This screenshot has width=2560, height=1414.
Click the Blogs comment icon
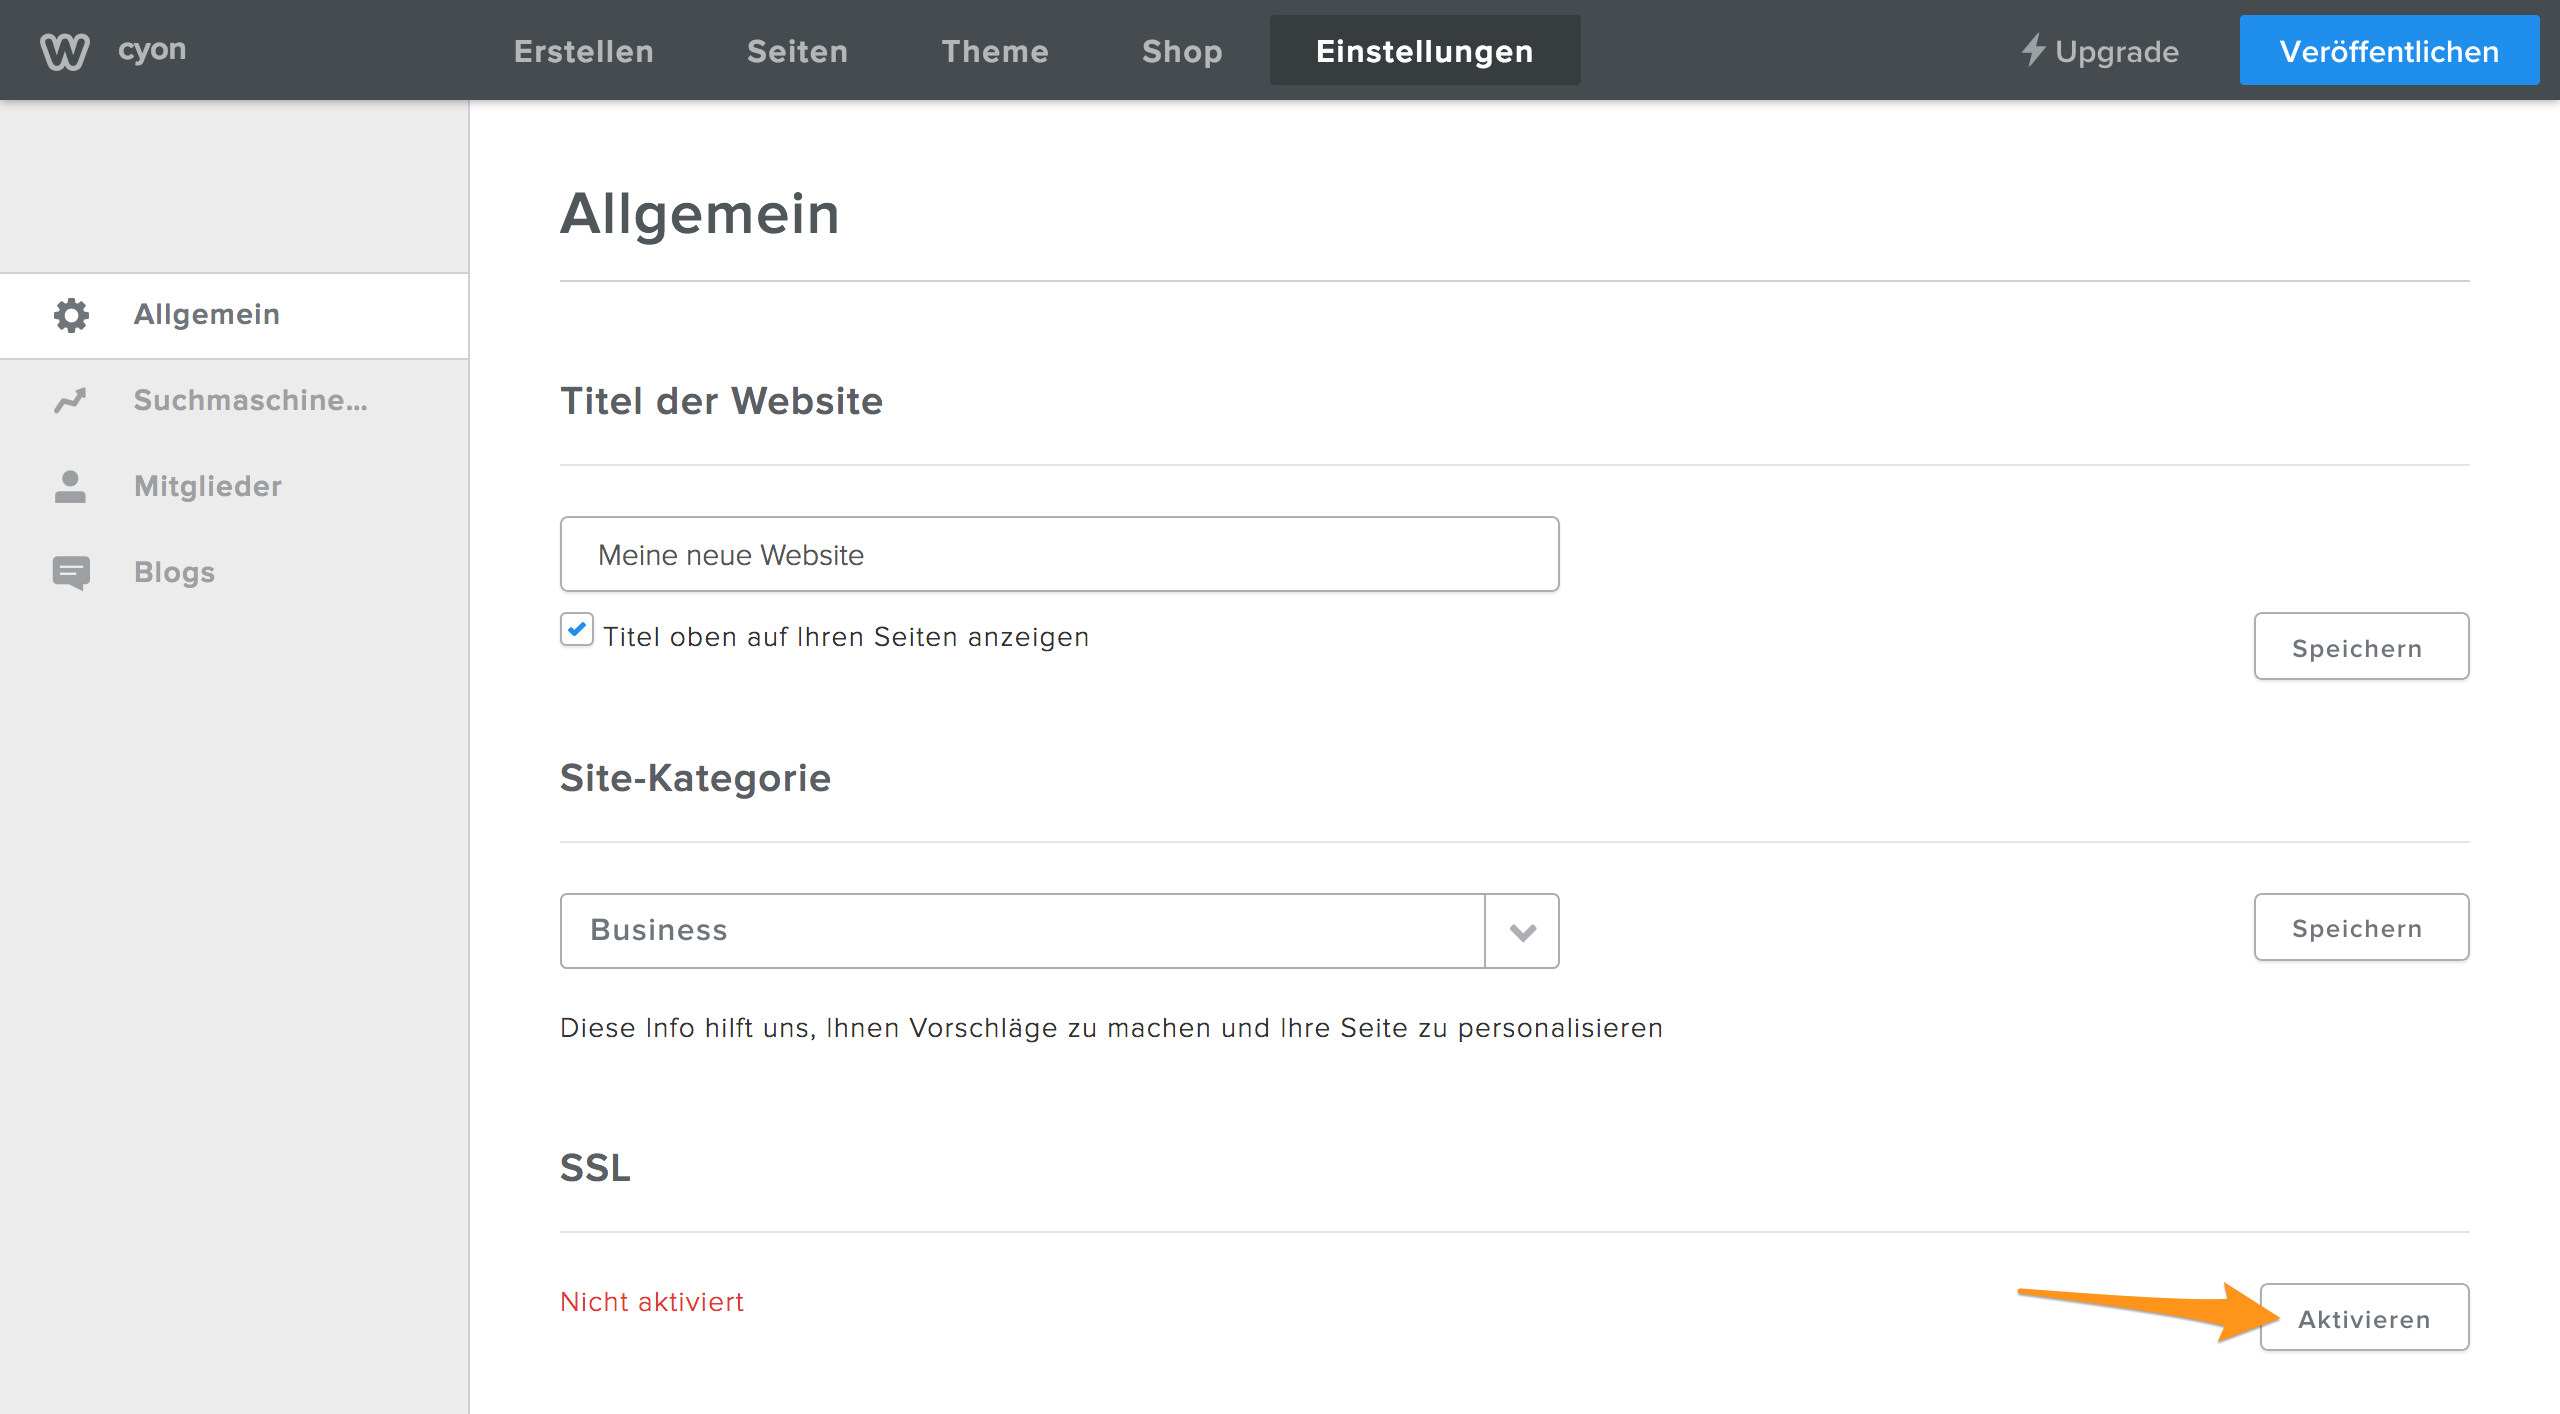pos(70,571)
